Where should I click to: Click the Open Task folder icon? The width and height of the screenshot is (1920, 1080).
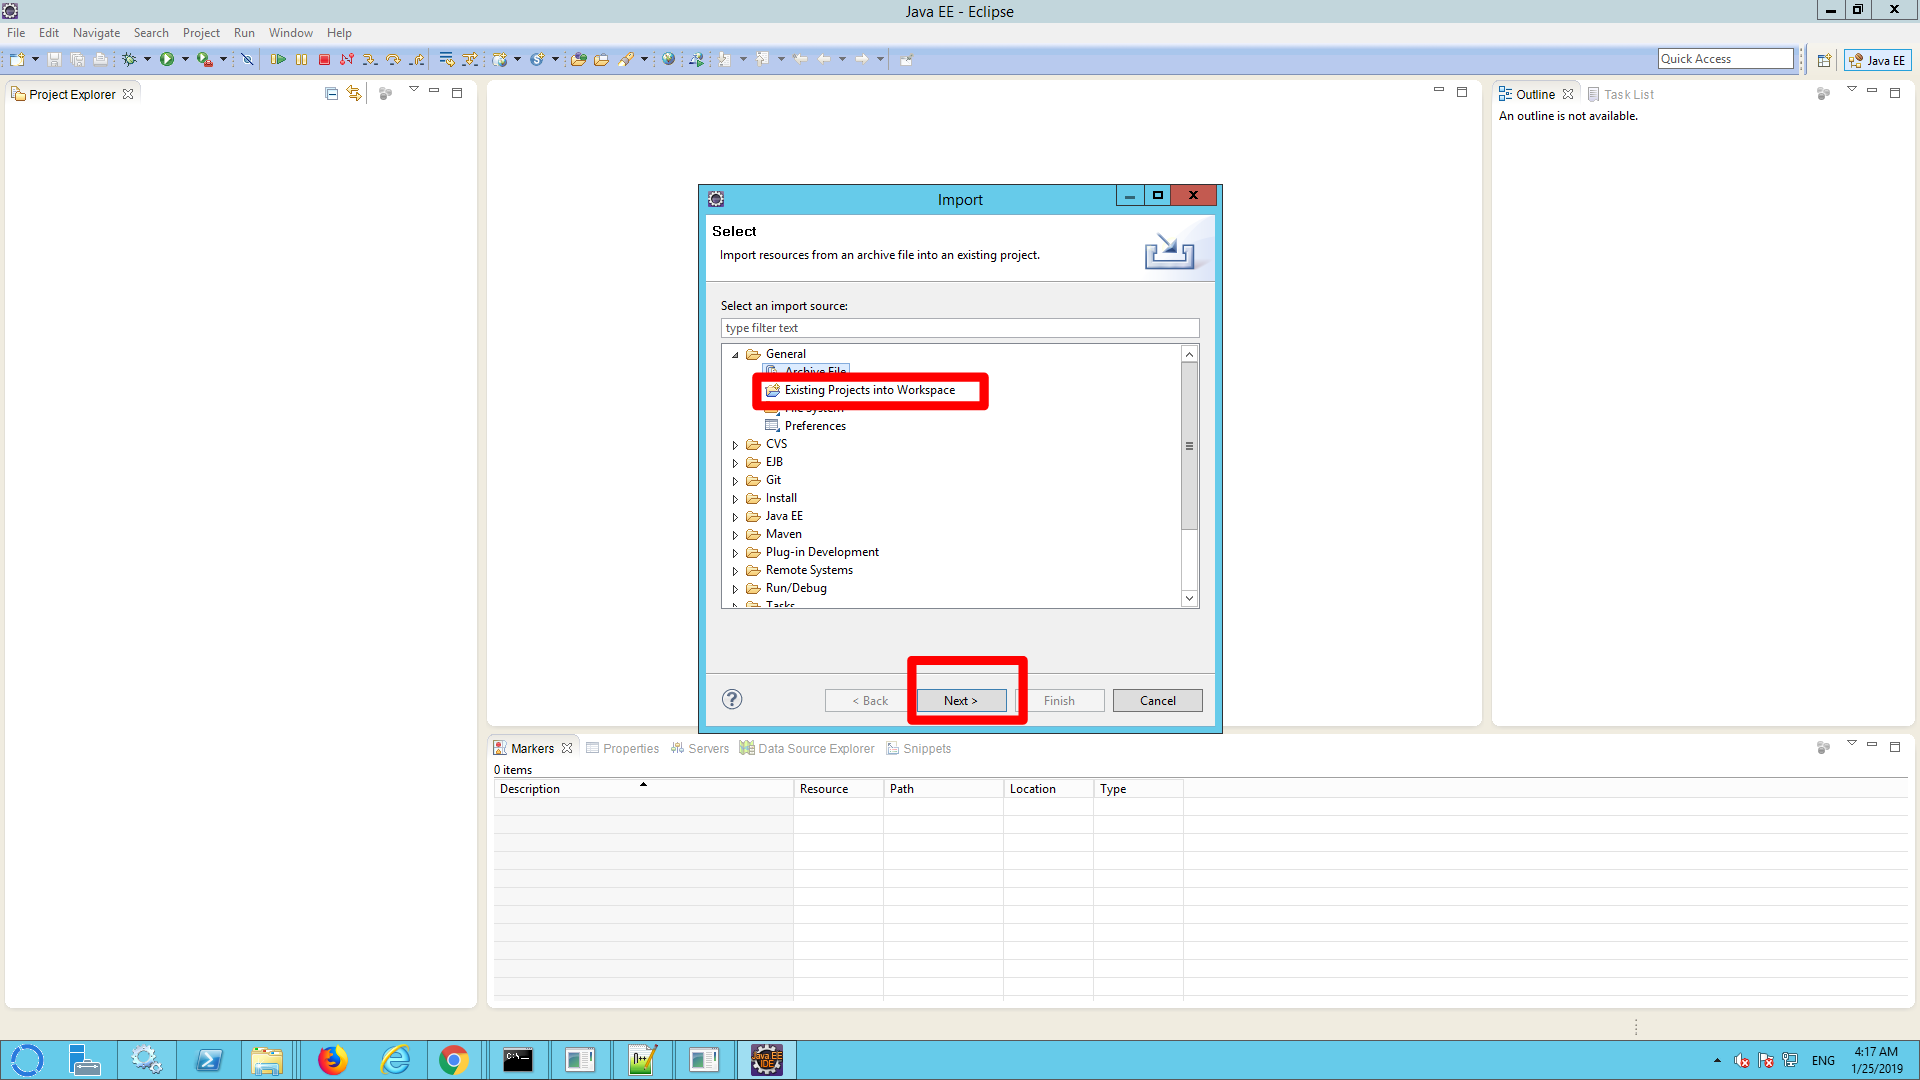(x=601, y=60)
